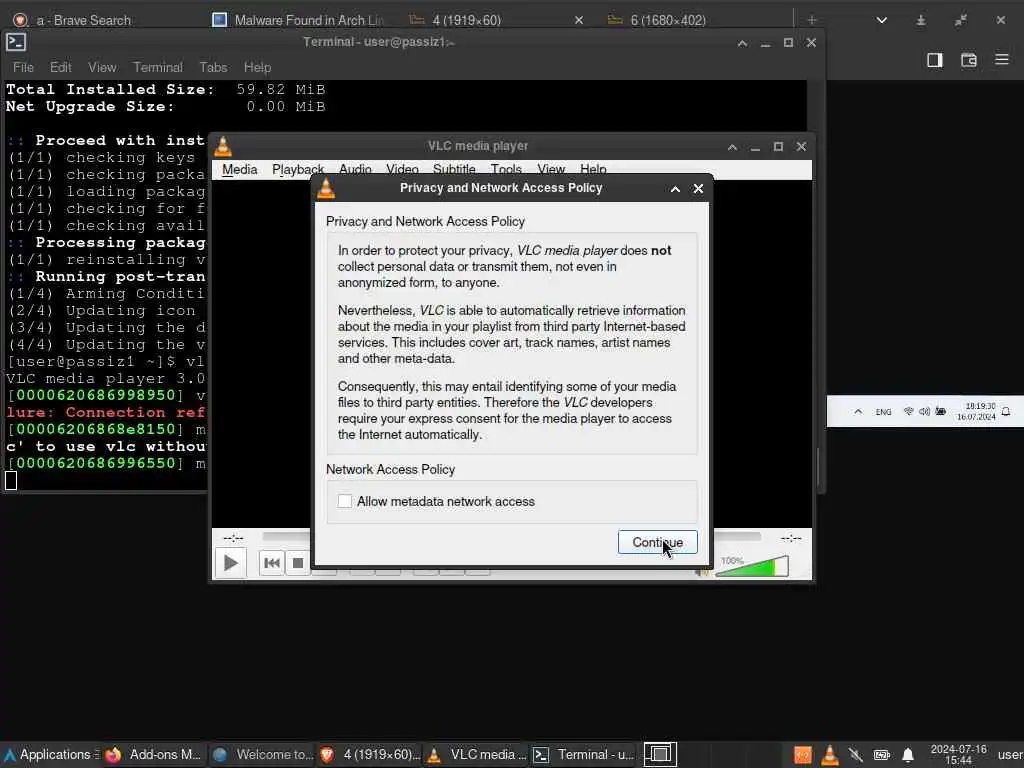Open the VLC Tools menu
This screenshot has height=768, width=1024.
506,169
